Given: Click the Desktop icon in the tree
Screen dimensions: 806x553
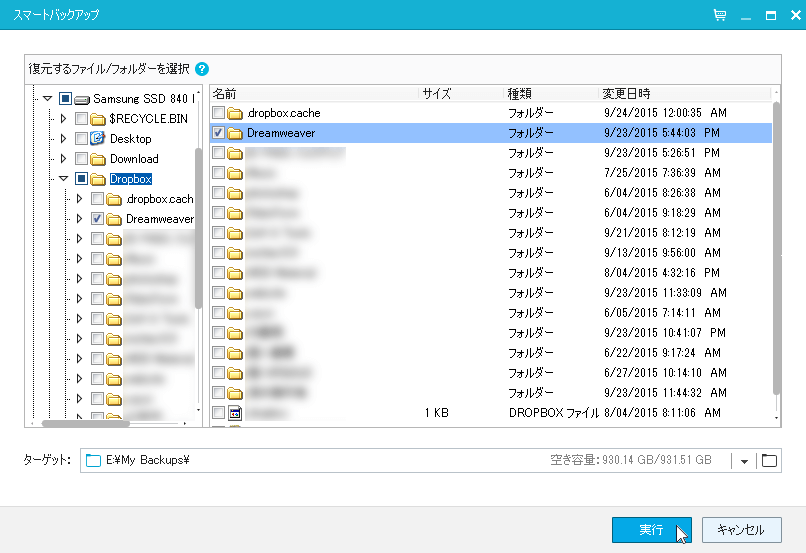Looking at the screenshot, I should 98,139.
